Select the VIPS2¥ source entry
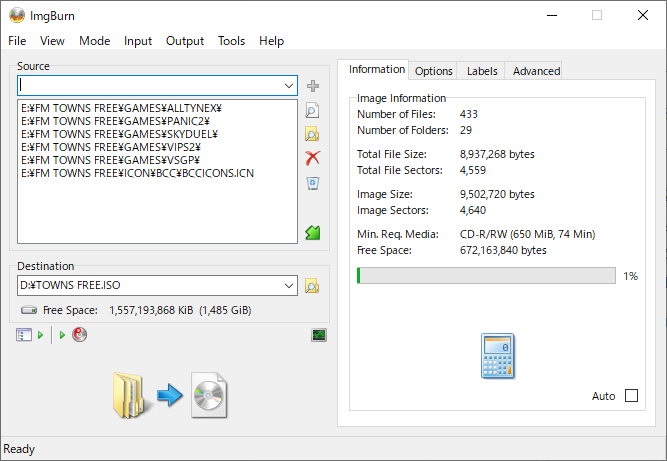The image size is (667, 461). [111, 147]
